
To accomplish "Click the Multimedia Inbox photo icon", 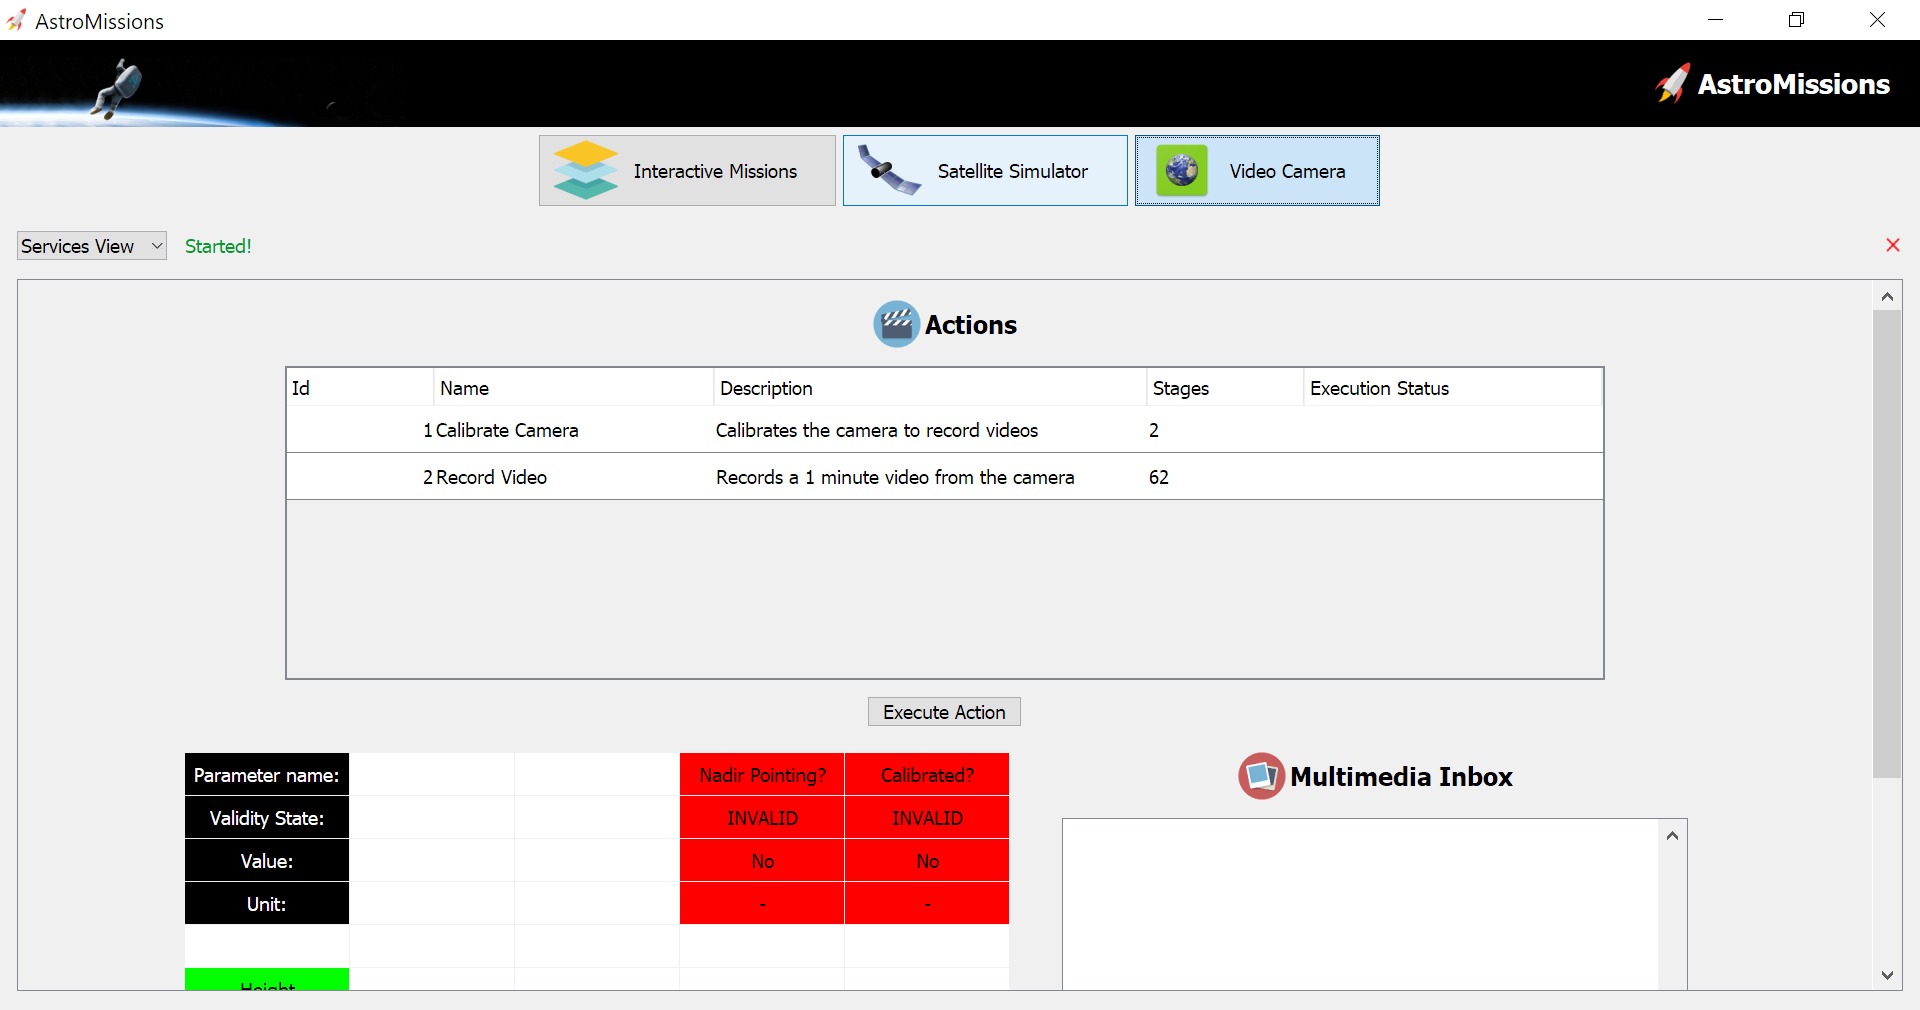I will tap(1261, 776).
